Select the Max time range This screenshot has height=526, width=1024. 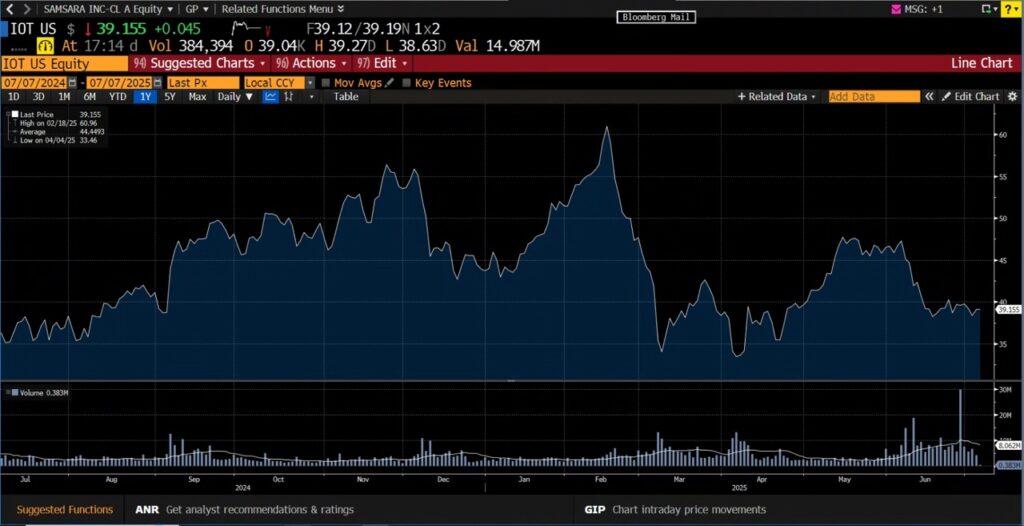[x=197, y=97]
